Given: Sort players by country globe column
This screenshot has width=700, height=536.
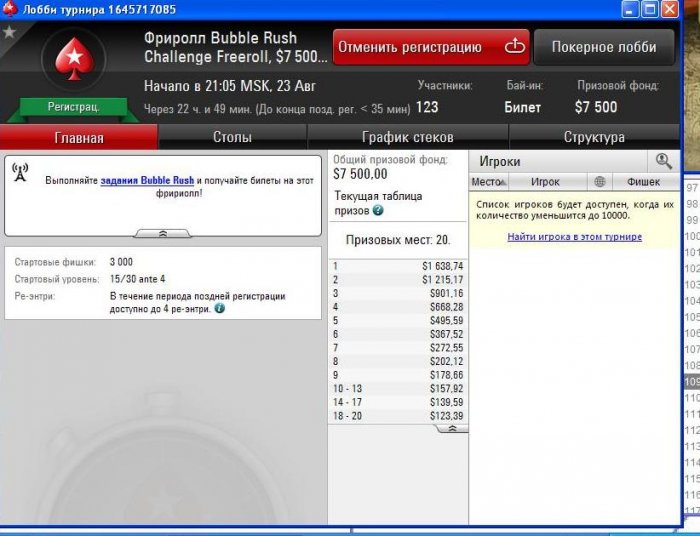Looking at the screenshot, I should pos(600,182).
